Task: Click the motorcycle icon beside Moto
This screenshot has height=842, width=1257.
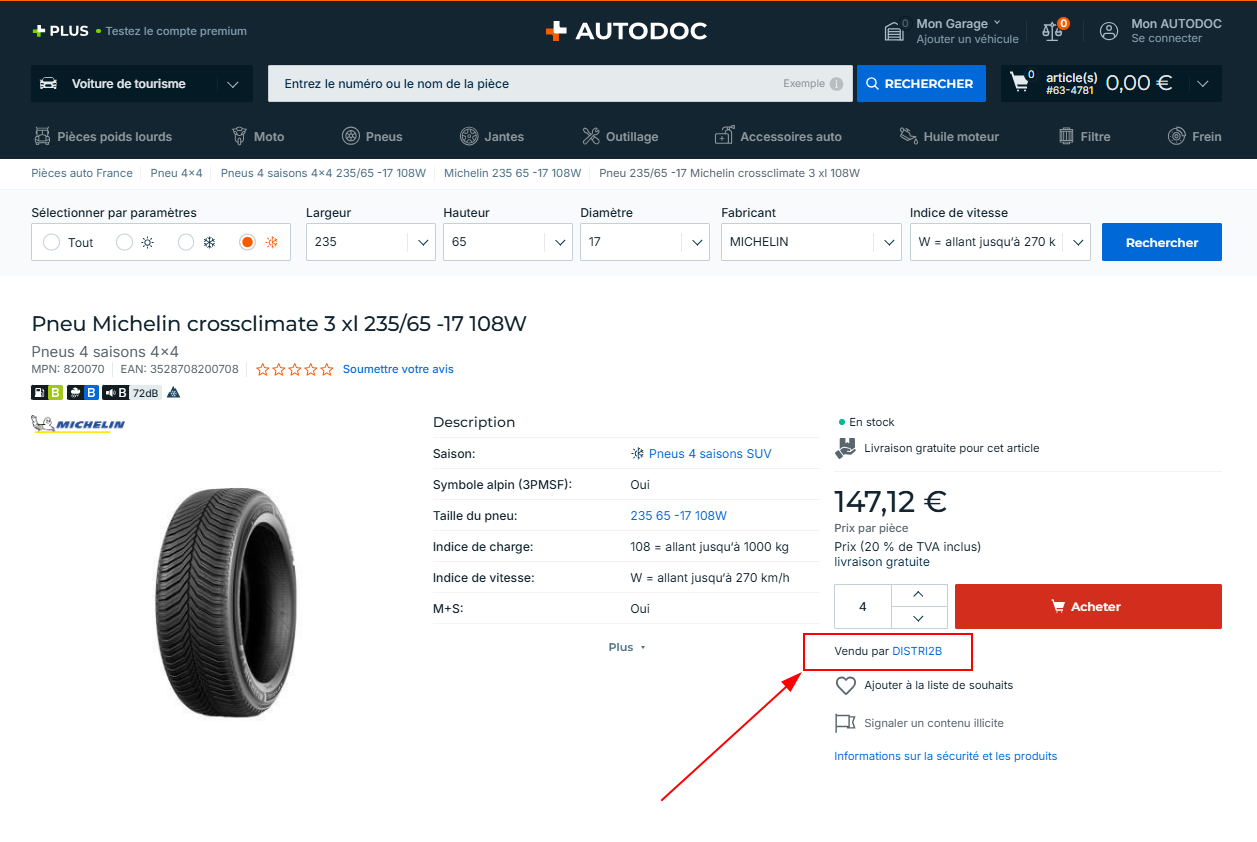Action: coord(239,136)
